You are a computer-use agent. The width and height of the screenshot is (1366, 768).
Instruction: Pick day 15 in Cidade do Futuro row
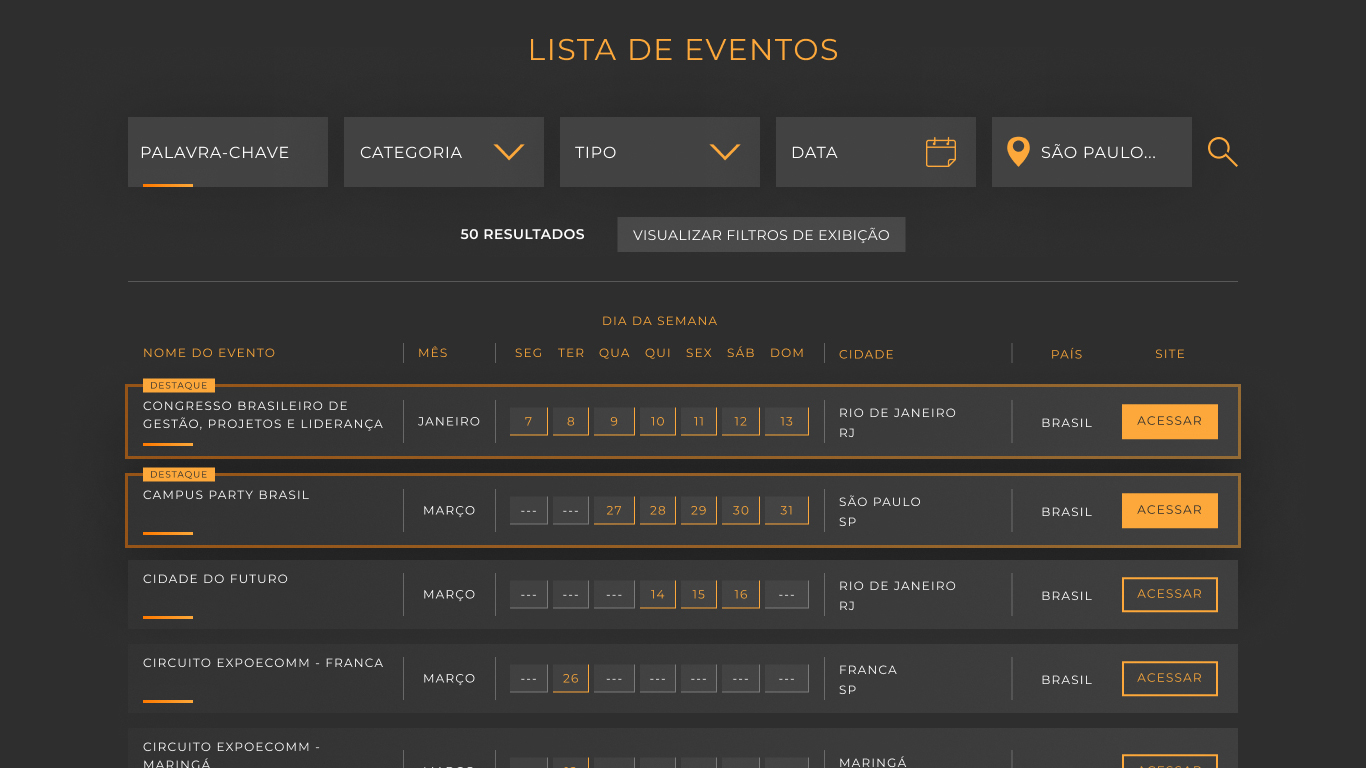[x=698, y=594]
